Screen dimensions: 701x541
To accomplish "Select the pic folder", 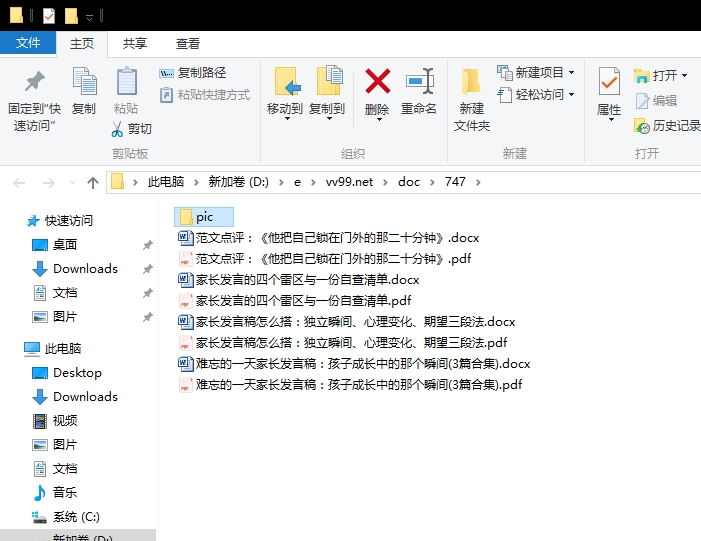I will 204,217.
